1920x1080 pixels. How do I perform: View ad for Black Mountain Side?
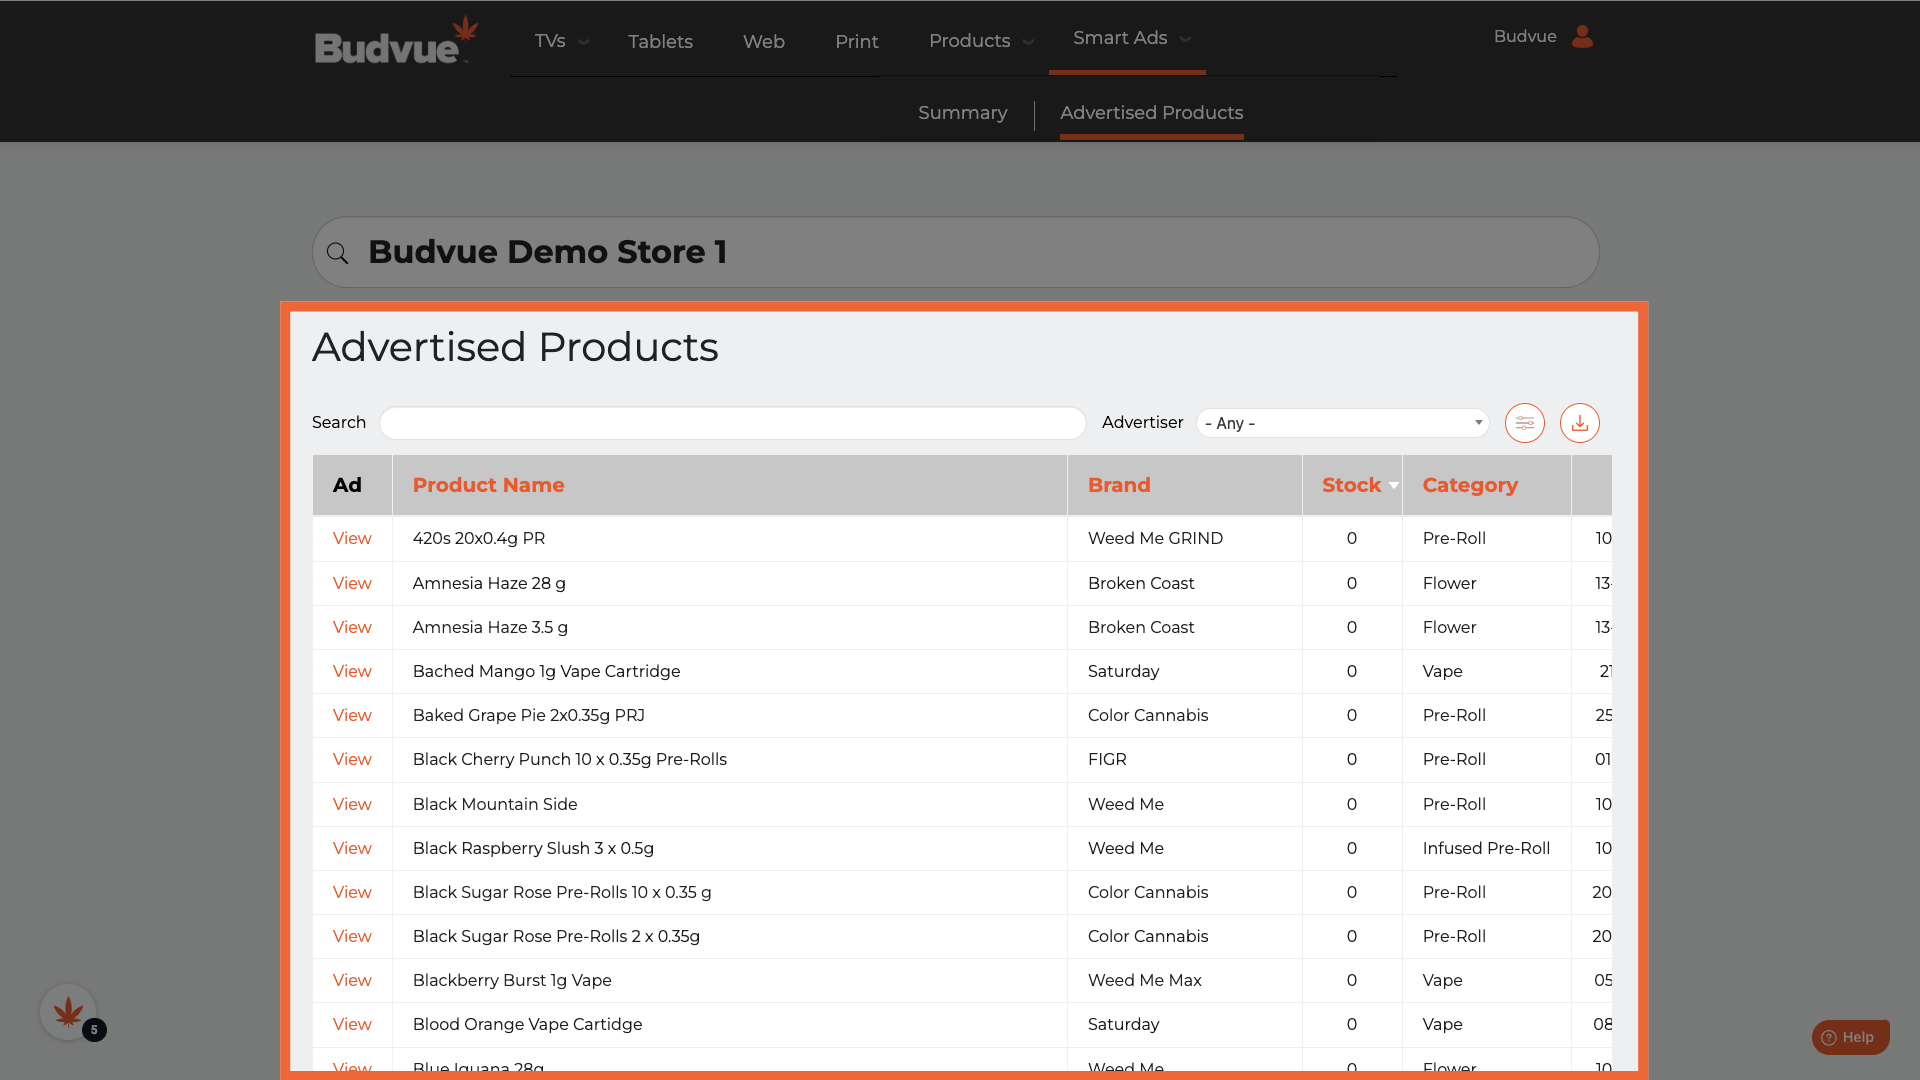tap(352, 804)
